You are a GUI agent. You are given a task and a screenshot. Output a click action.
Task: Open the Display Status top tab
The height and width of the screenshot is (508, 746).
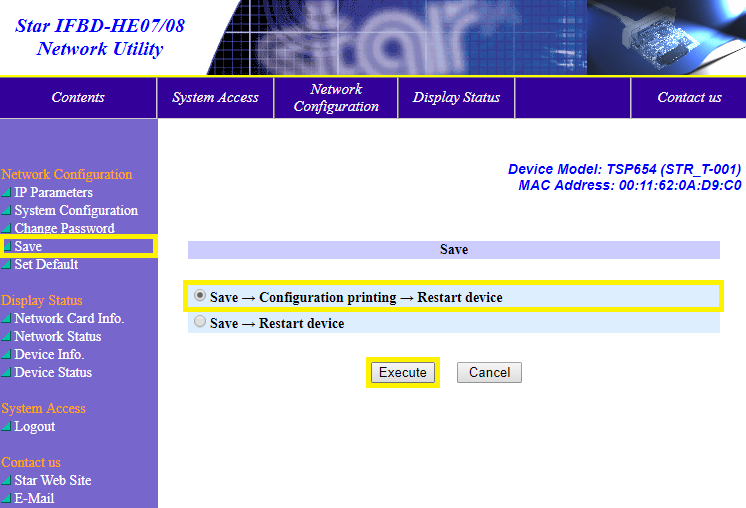coord(456,98)
